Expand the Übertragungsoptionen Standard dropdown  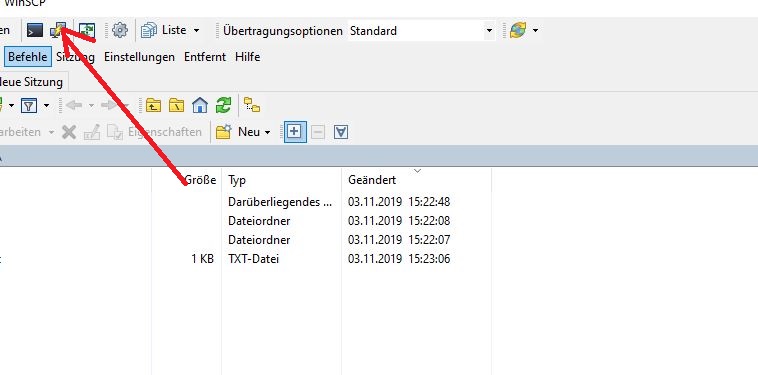[489, 31]
